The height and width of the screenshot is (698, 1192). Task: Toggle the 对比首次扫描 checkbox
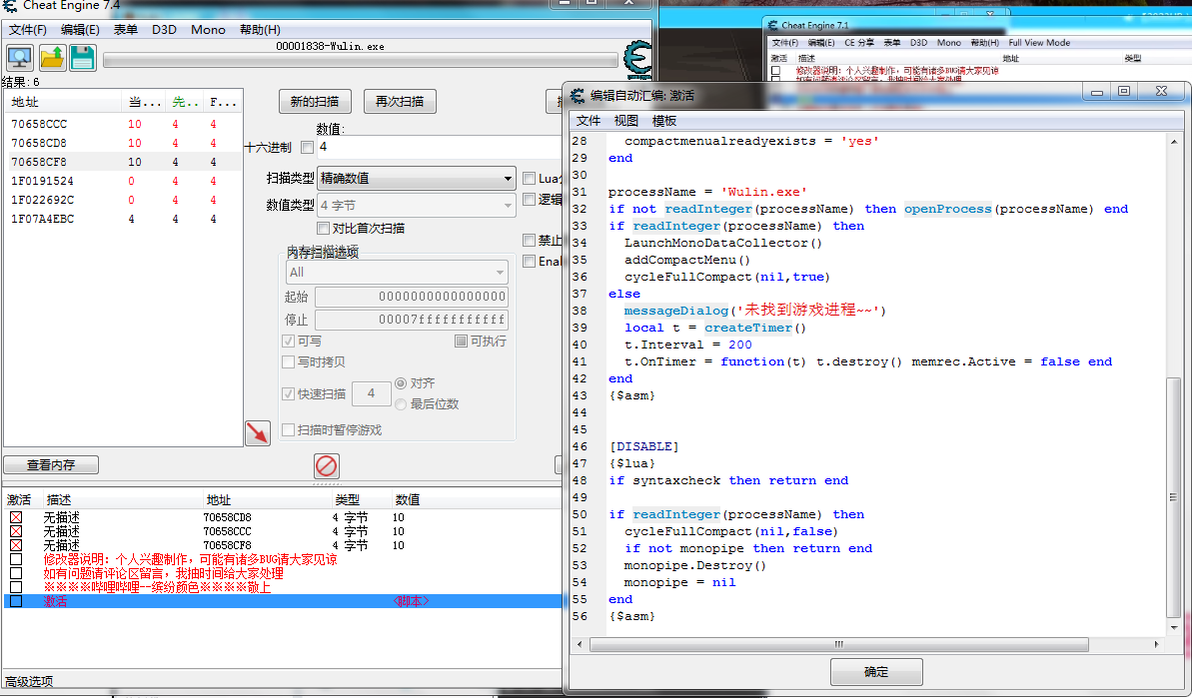pos(323,228)
